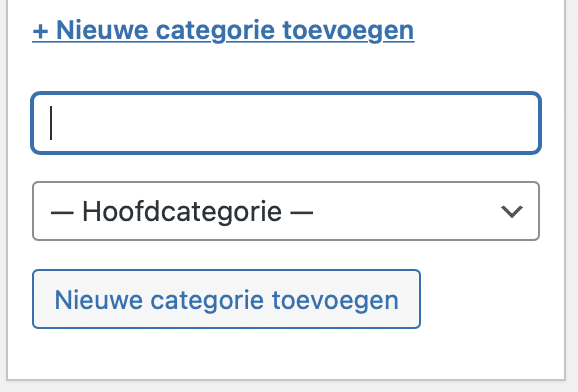Place the cursor in the empty category input
This screenshot has width=578, height=392.
(286, 123)
